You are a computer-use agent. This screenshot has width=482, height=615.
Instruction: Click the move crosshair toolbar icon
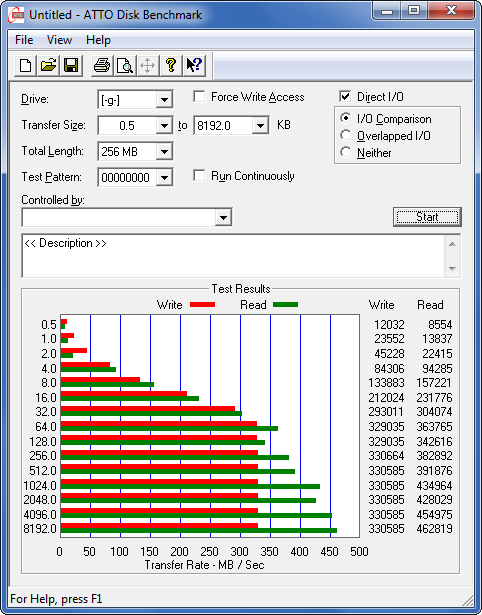click(x=147, y=66)
